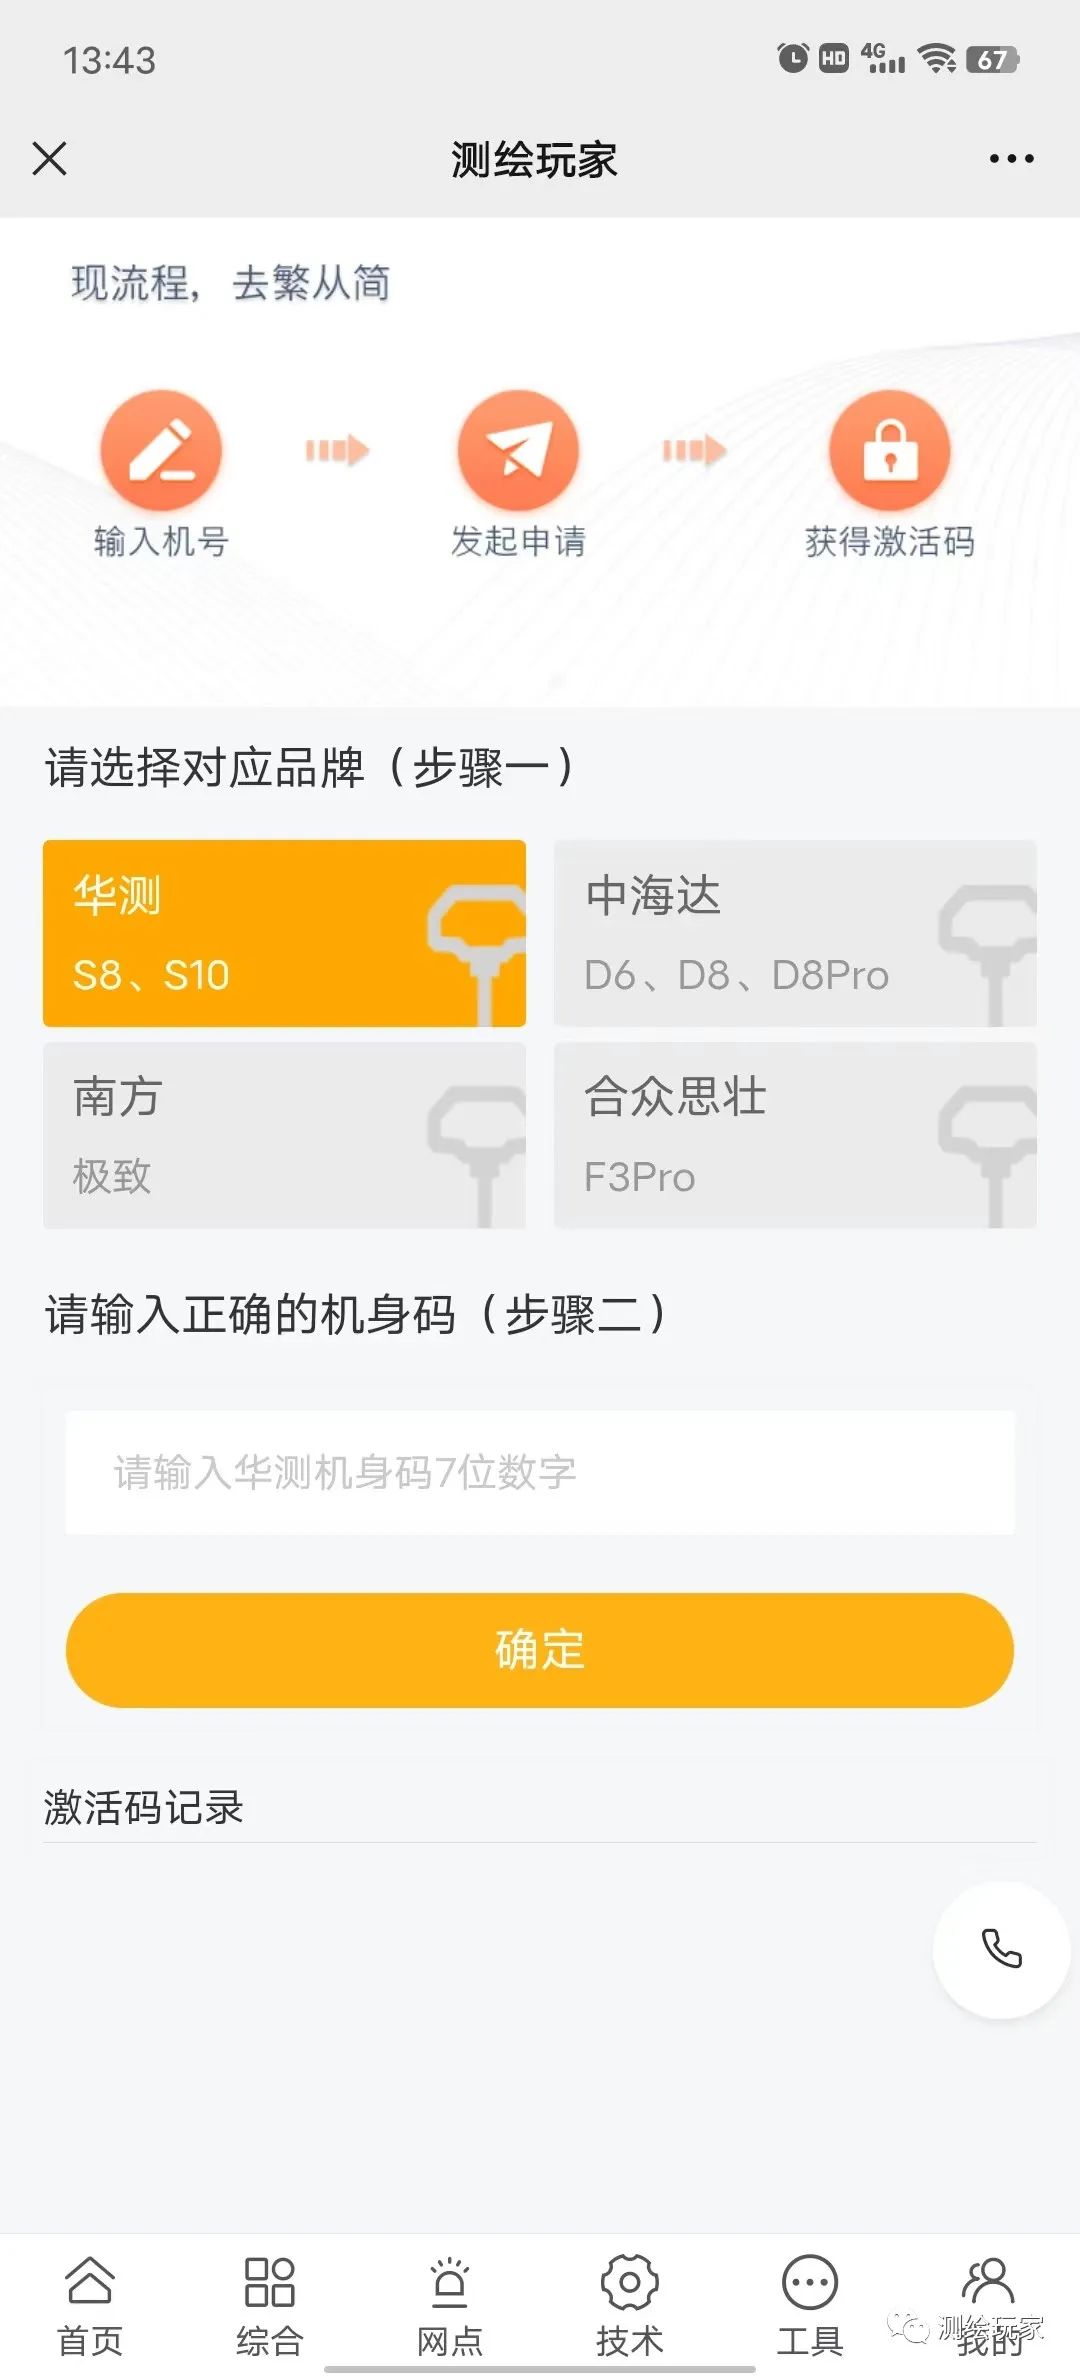Select the 合众思壮 F3Pro brand
1080x2376 pixels.
[795, 1135]
